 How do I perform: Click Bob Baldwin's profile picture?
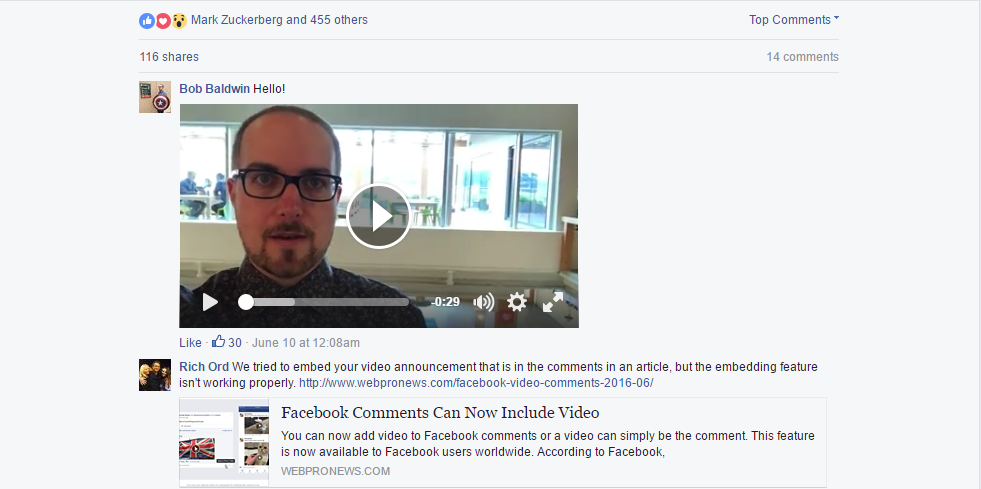coord(155,97)
